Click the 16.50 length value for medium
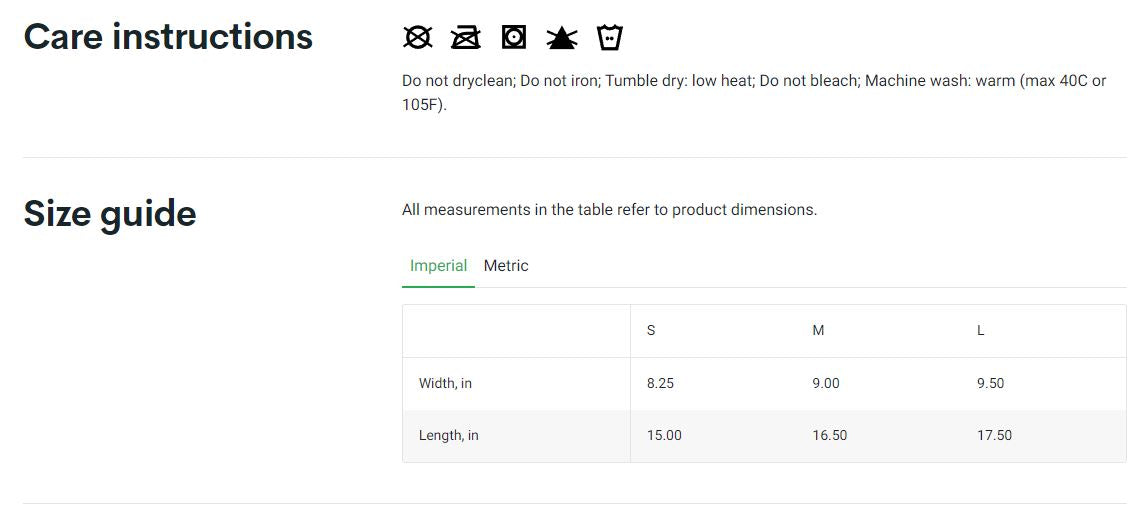Viewport: 1148px width, 505px height. click(829, 436)
